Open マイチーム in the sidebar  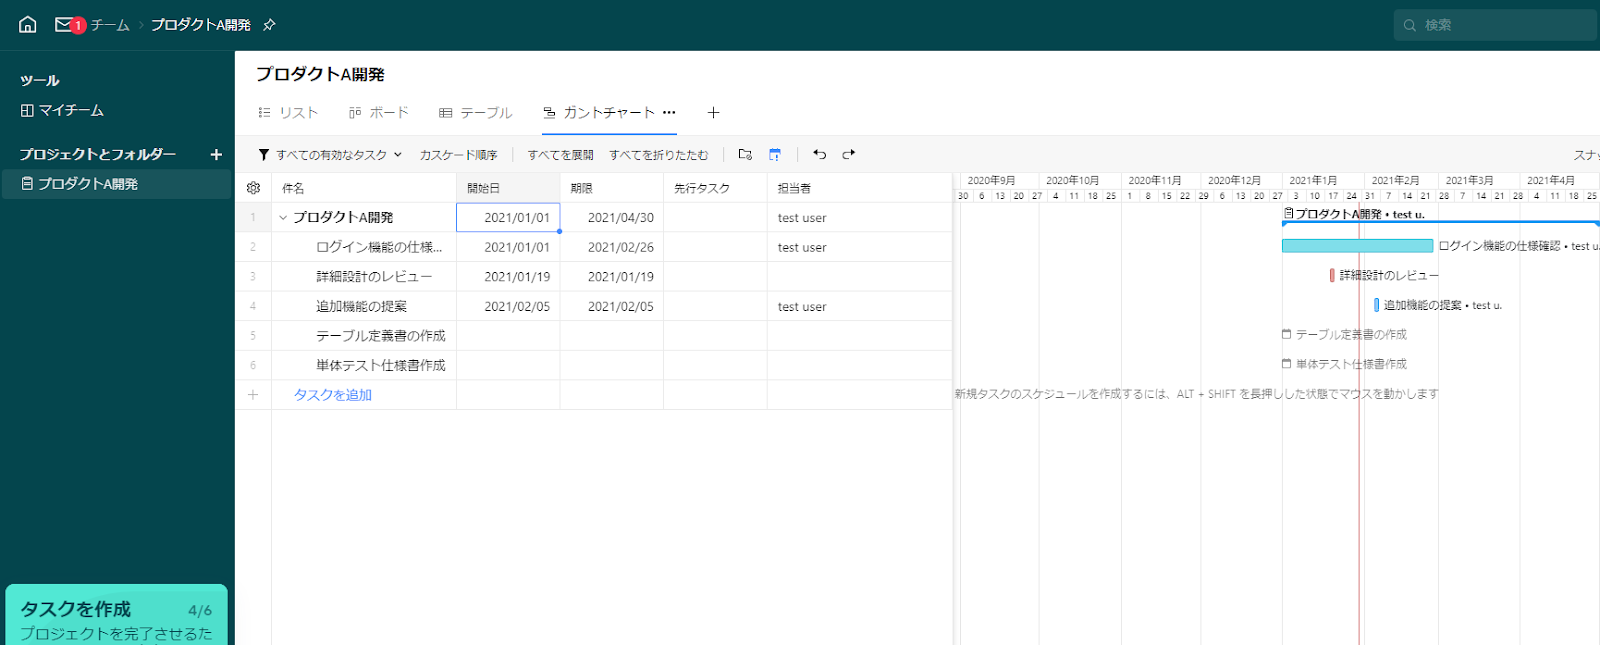tap(62, 111)
